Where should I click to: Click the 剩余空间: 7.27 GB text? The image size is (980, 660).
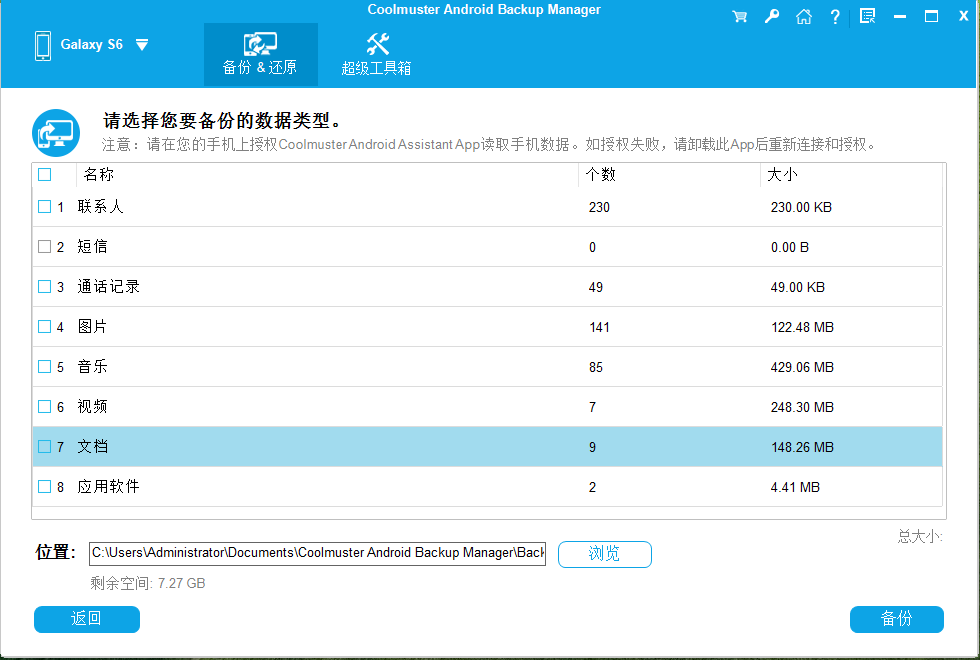point(148,583)
